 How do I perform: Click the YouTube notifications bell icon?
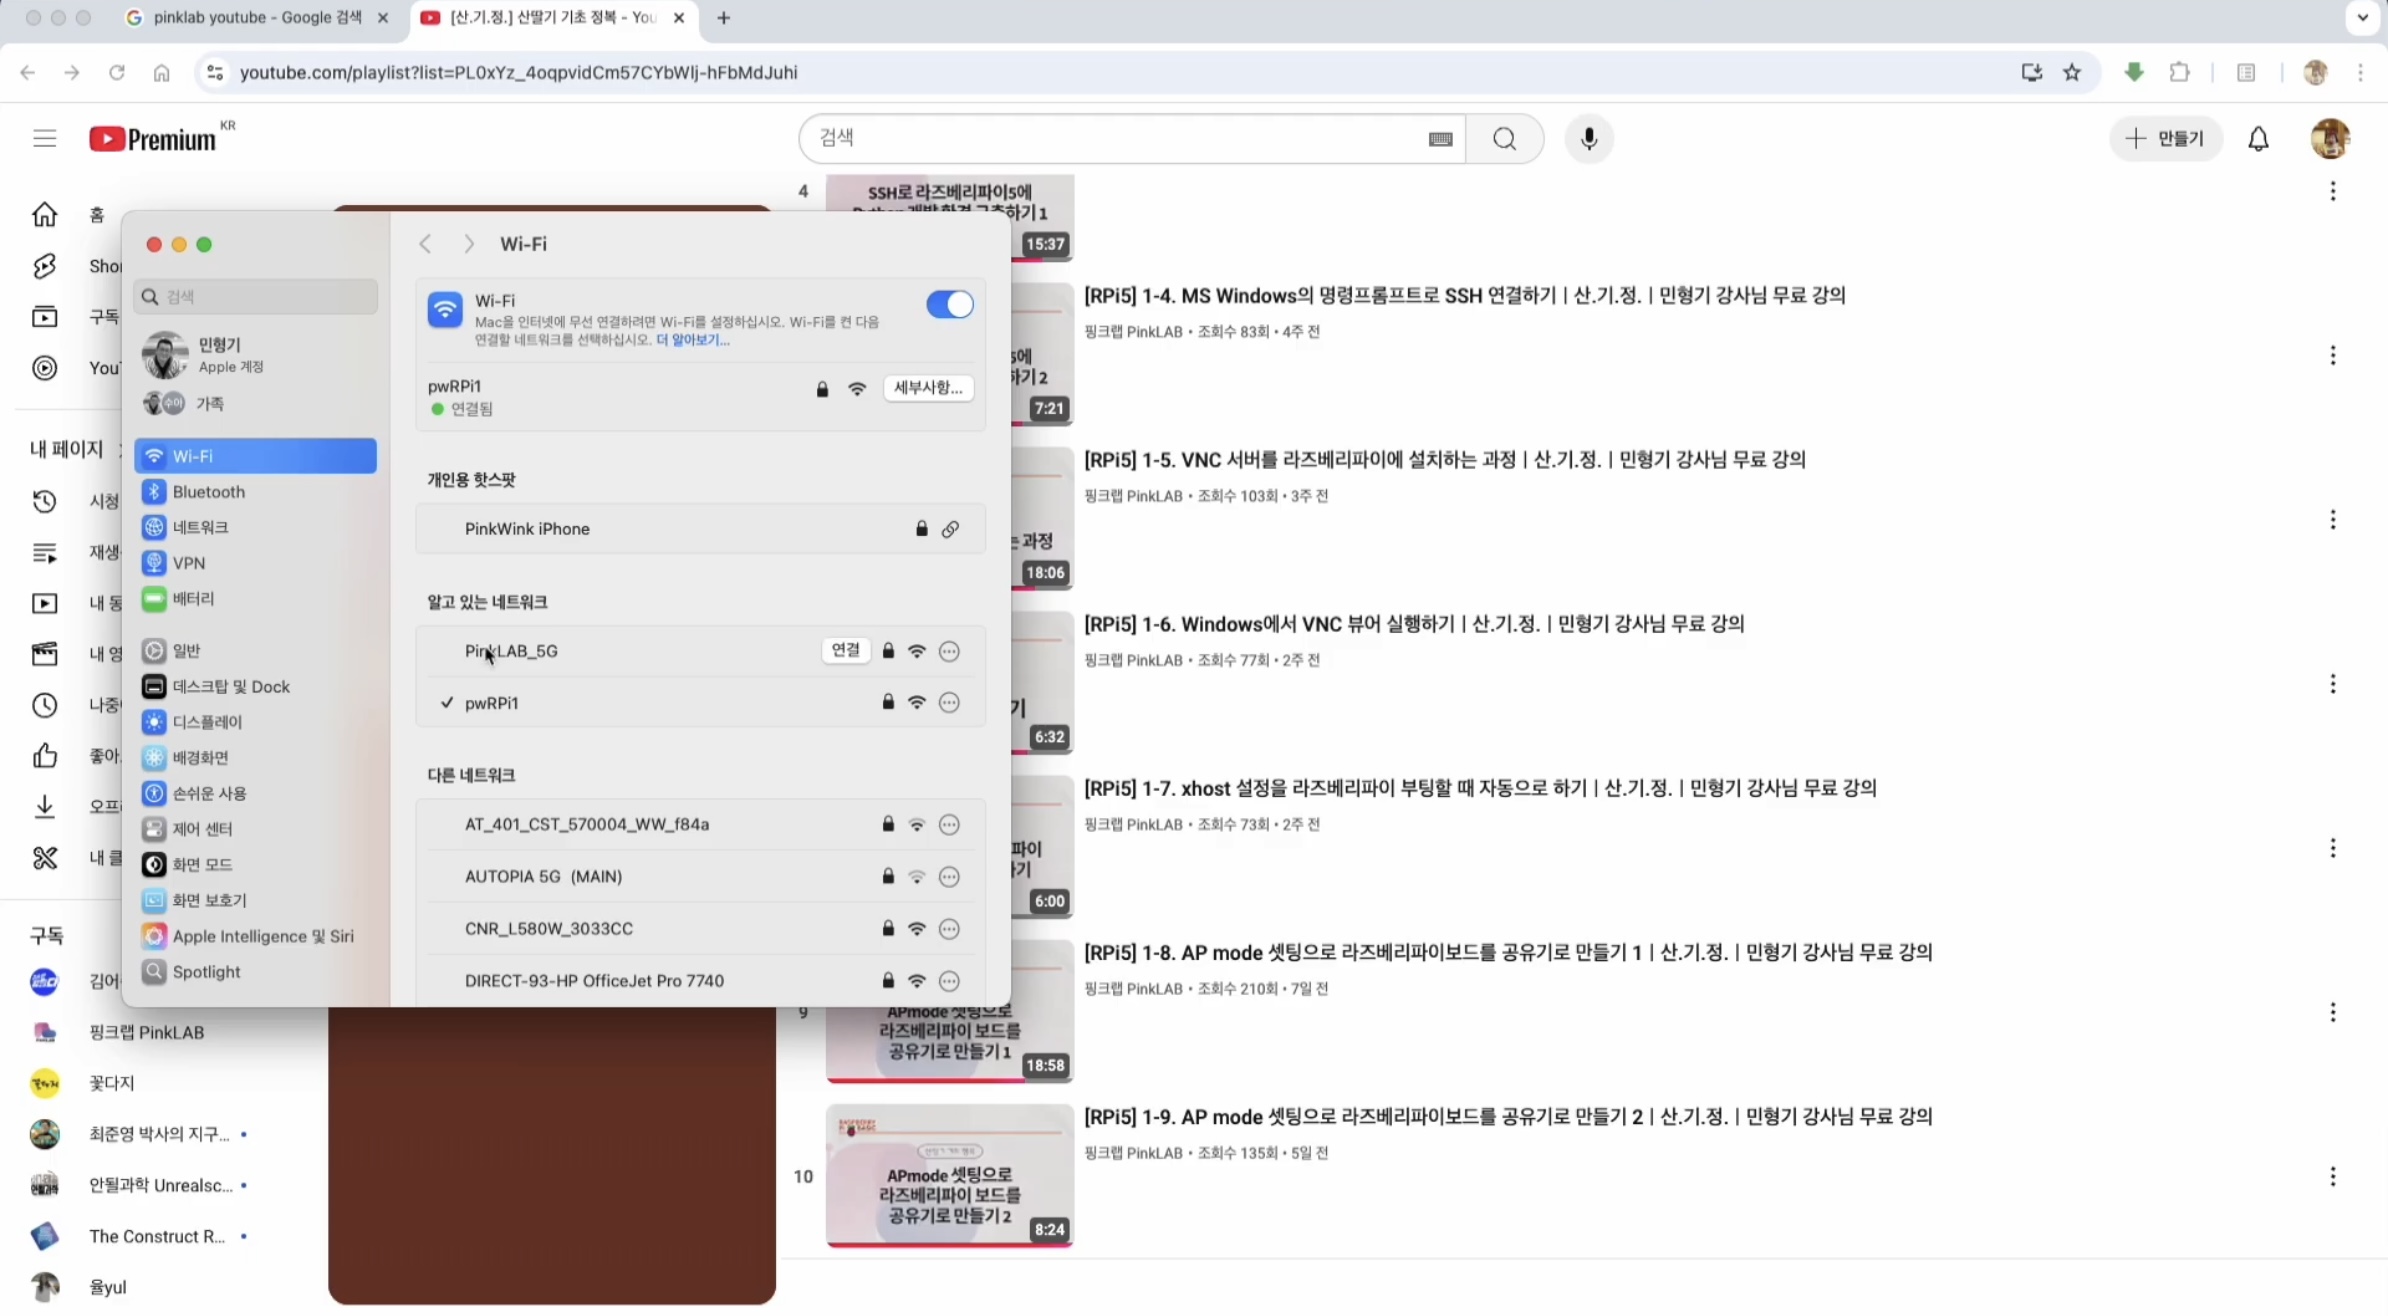2258,139
